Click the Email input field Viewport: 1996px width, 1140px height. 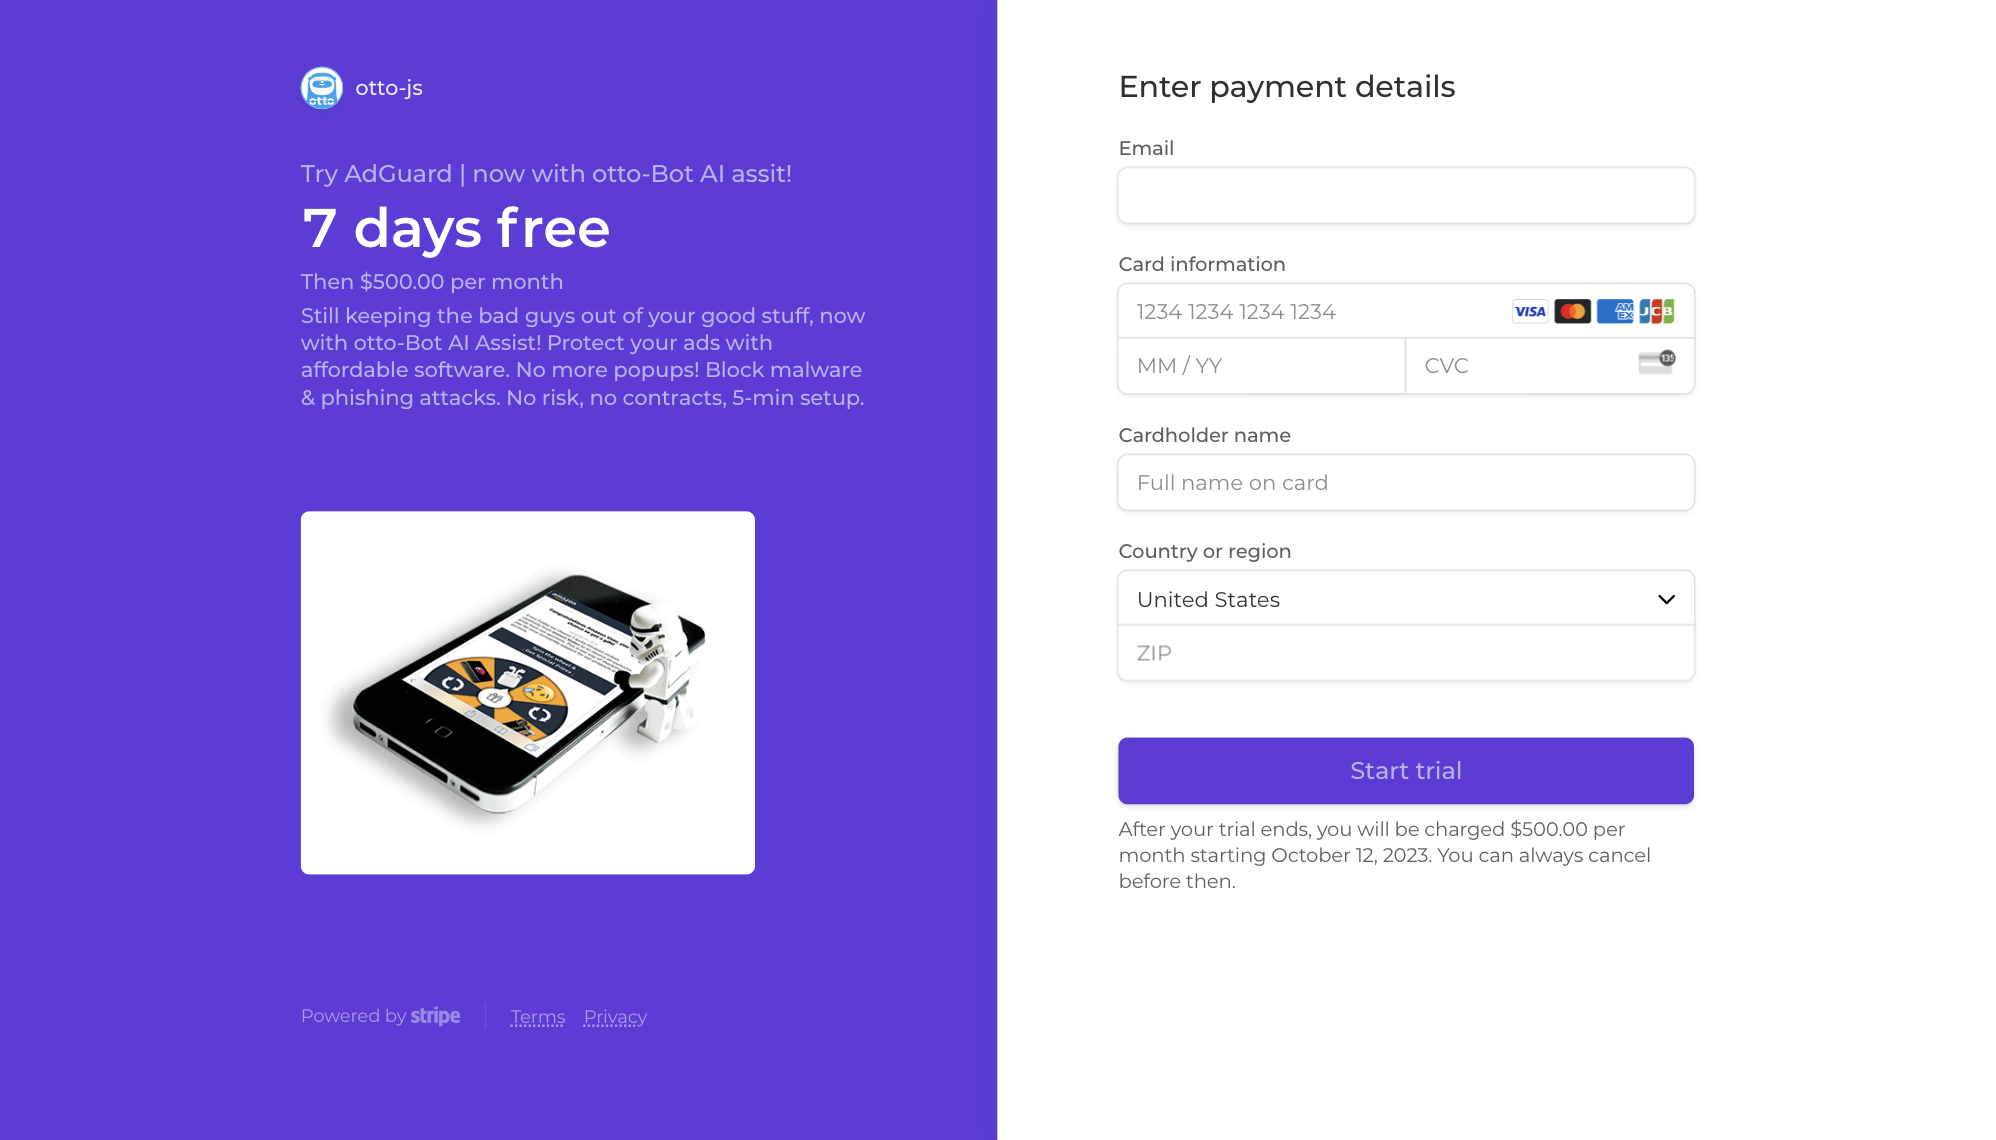(x=1407, y=195)
